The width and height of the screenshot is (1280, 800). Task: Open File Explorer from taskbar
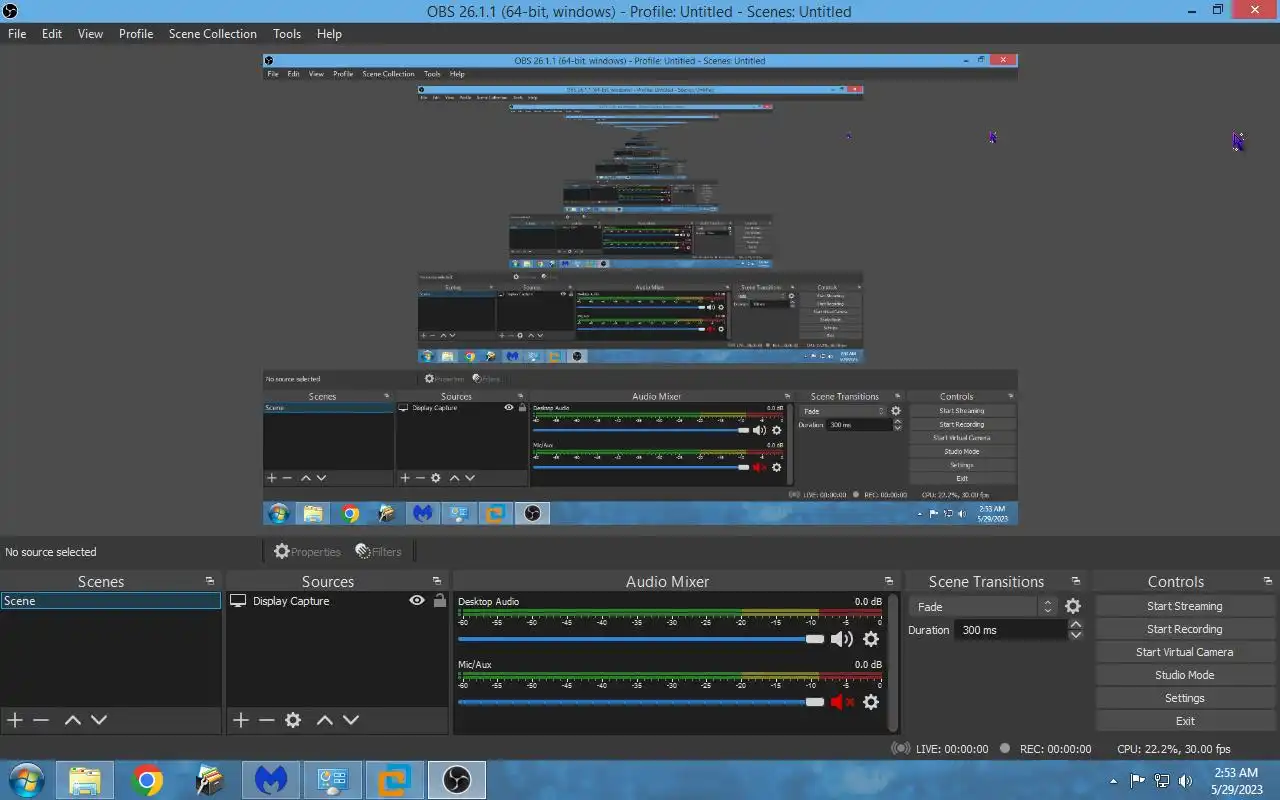[85, 780]
